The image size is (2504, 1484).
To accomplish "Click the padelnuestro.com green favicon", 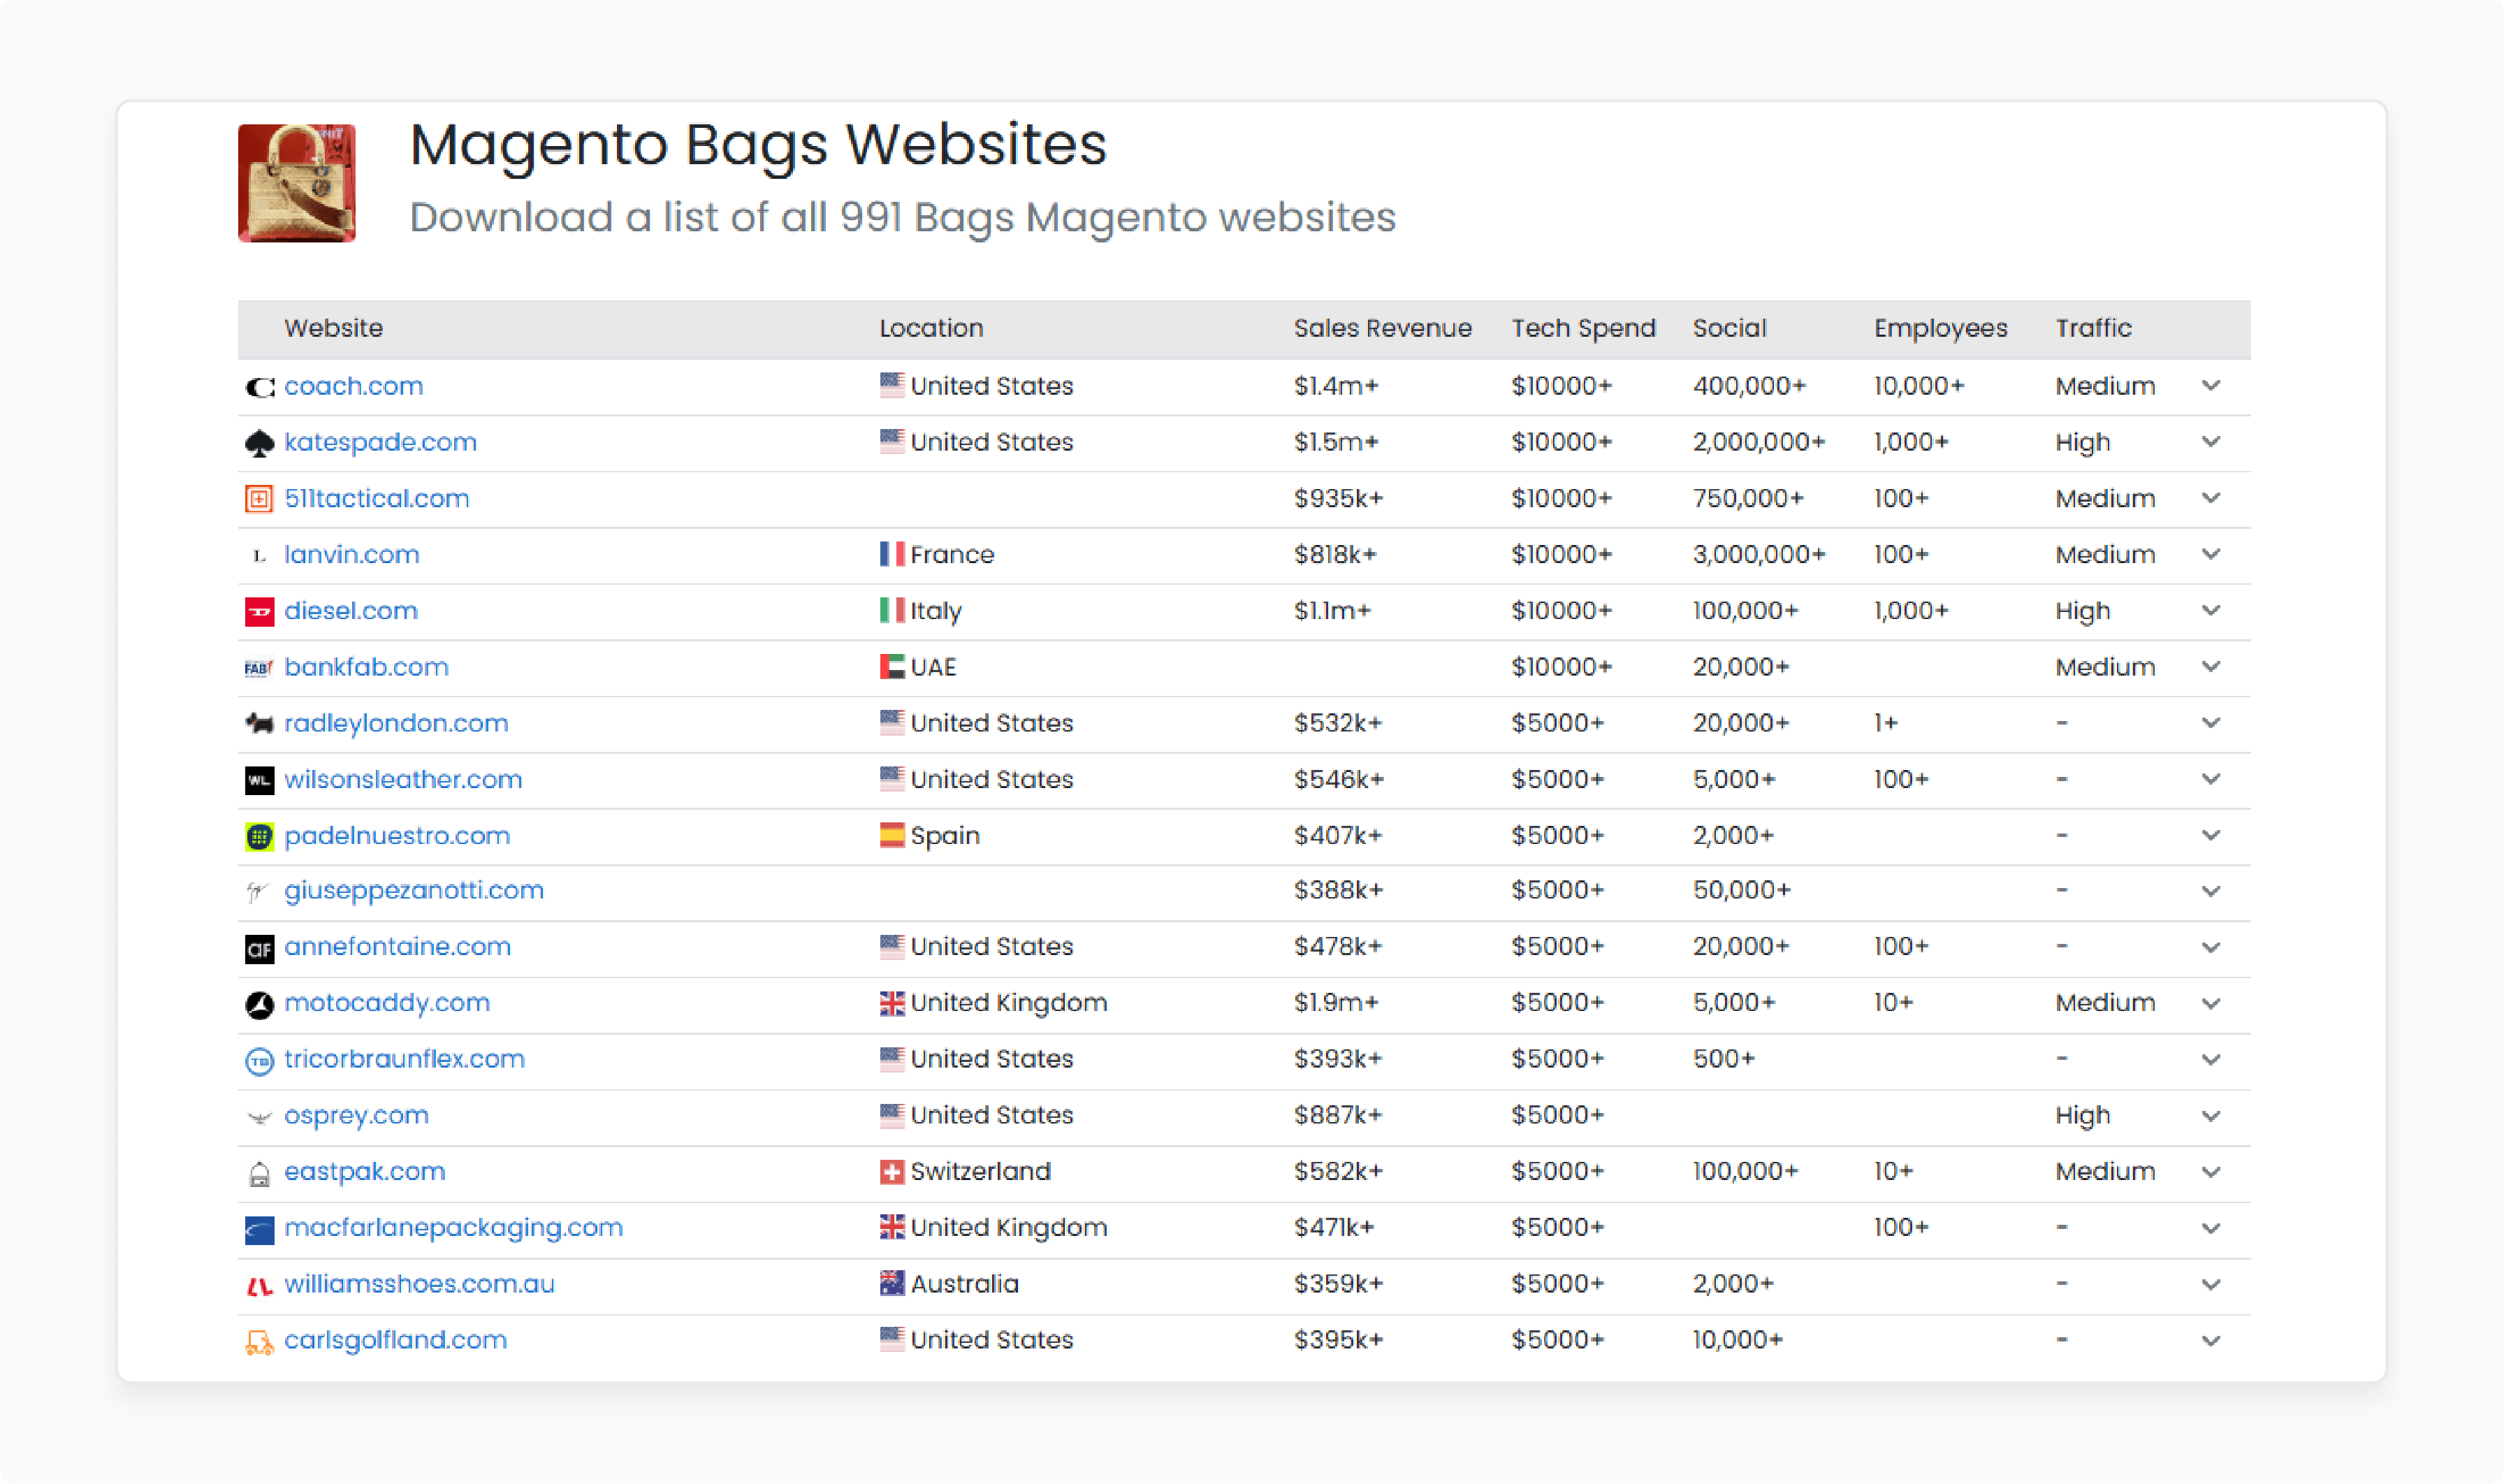I will point(259,836).
